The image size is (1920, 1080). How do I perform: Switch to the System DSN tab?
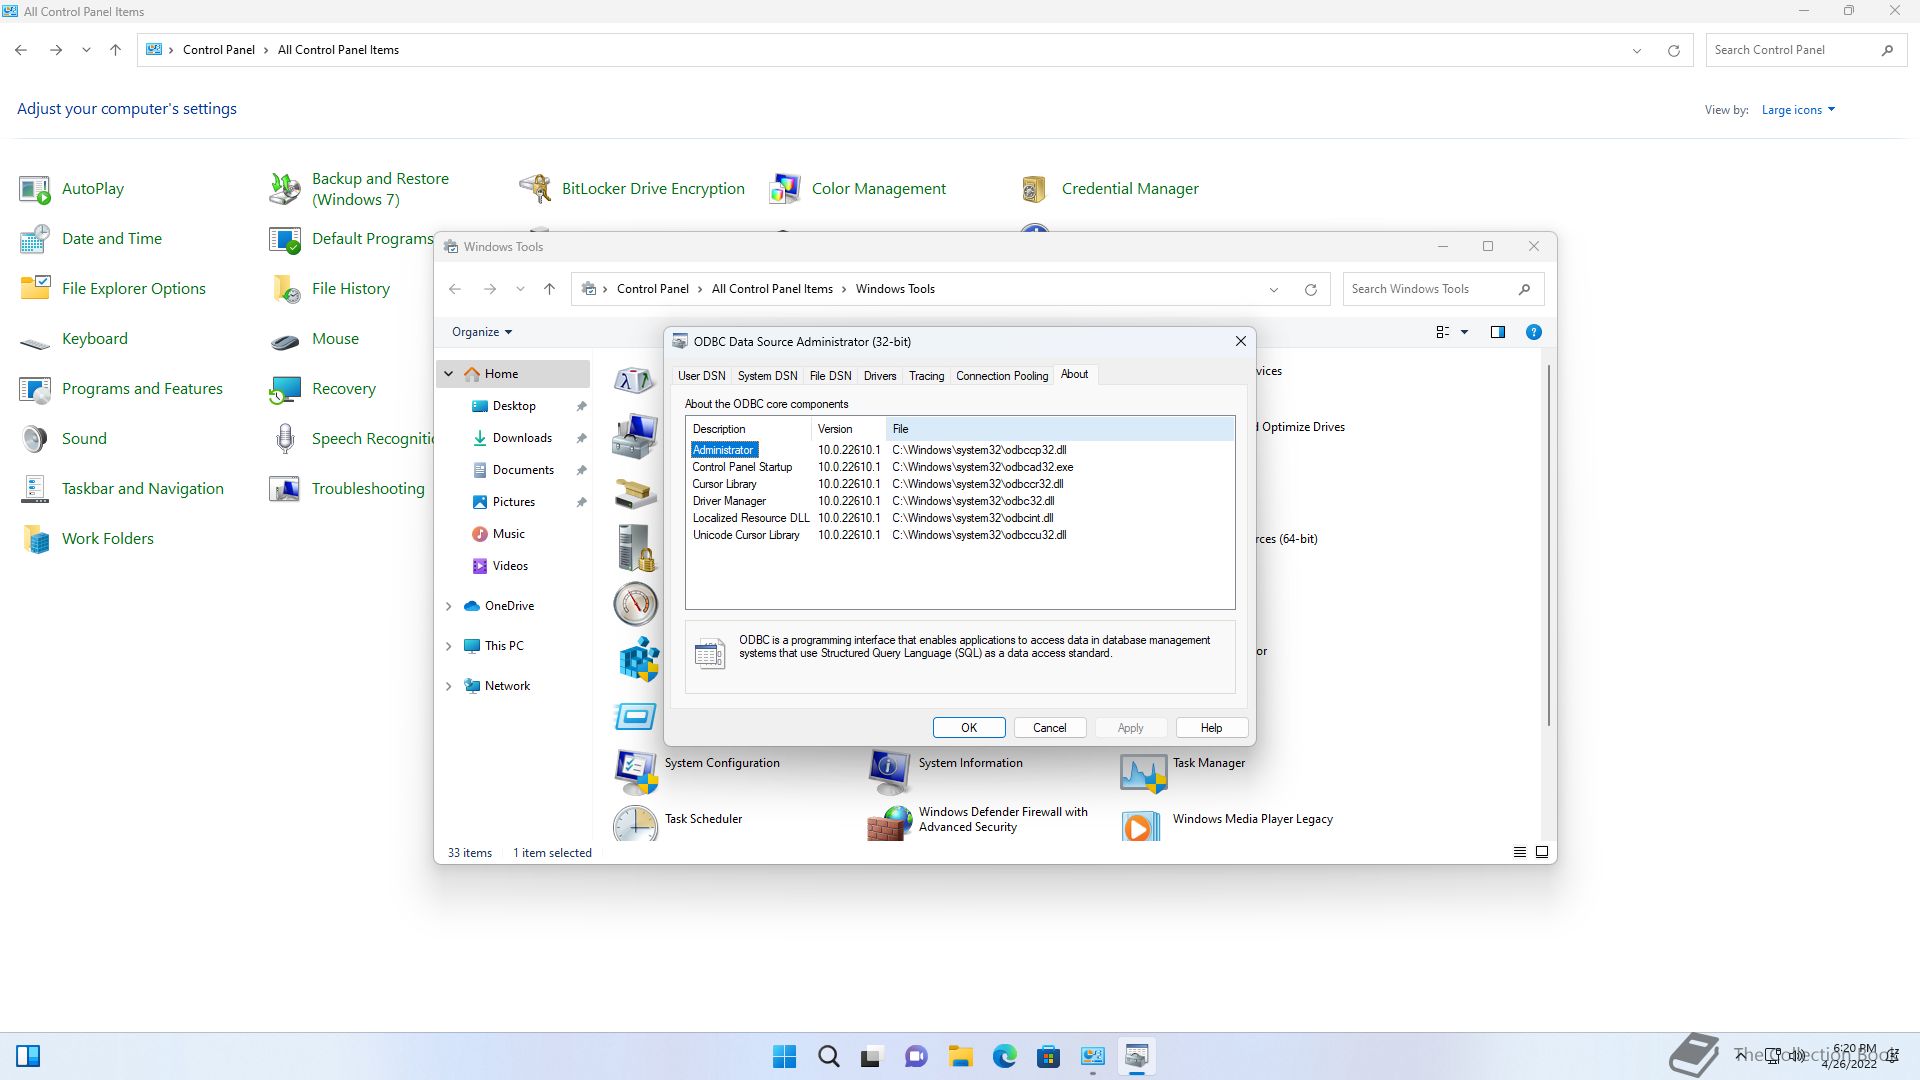767,376
